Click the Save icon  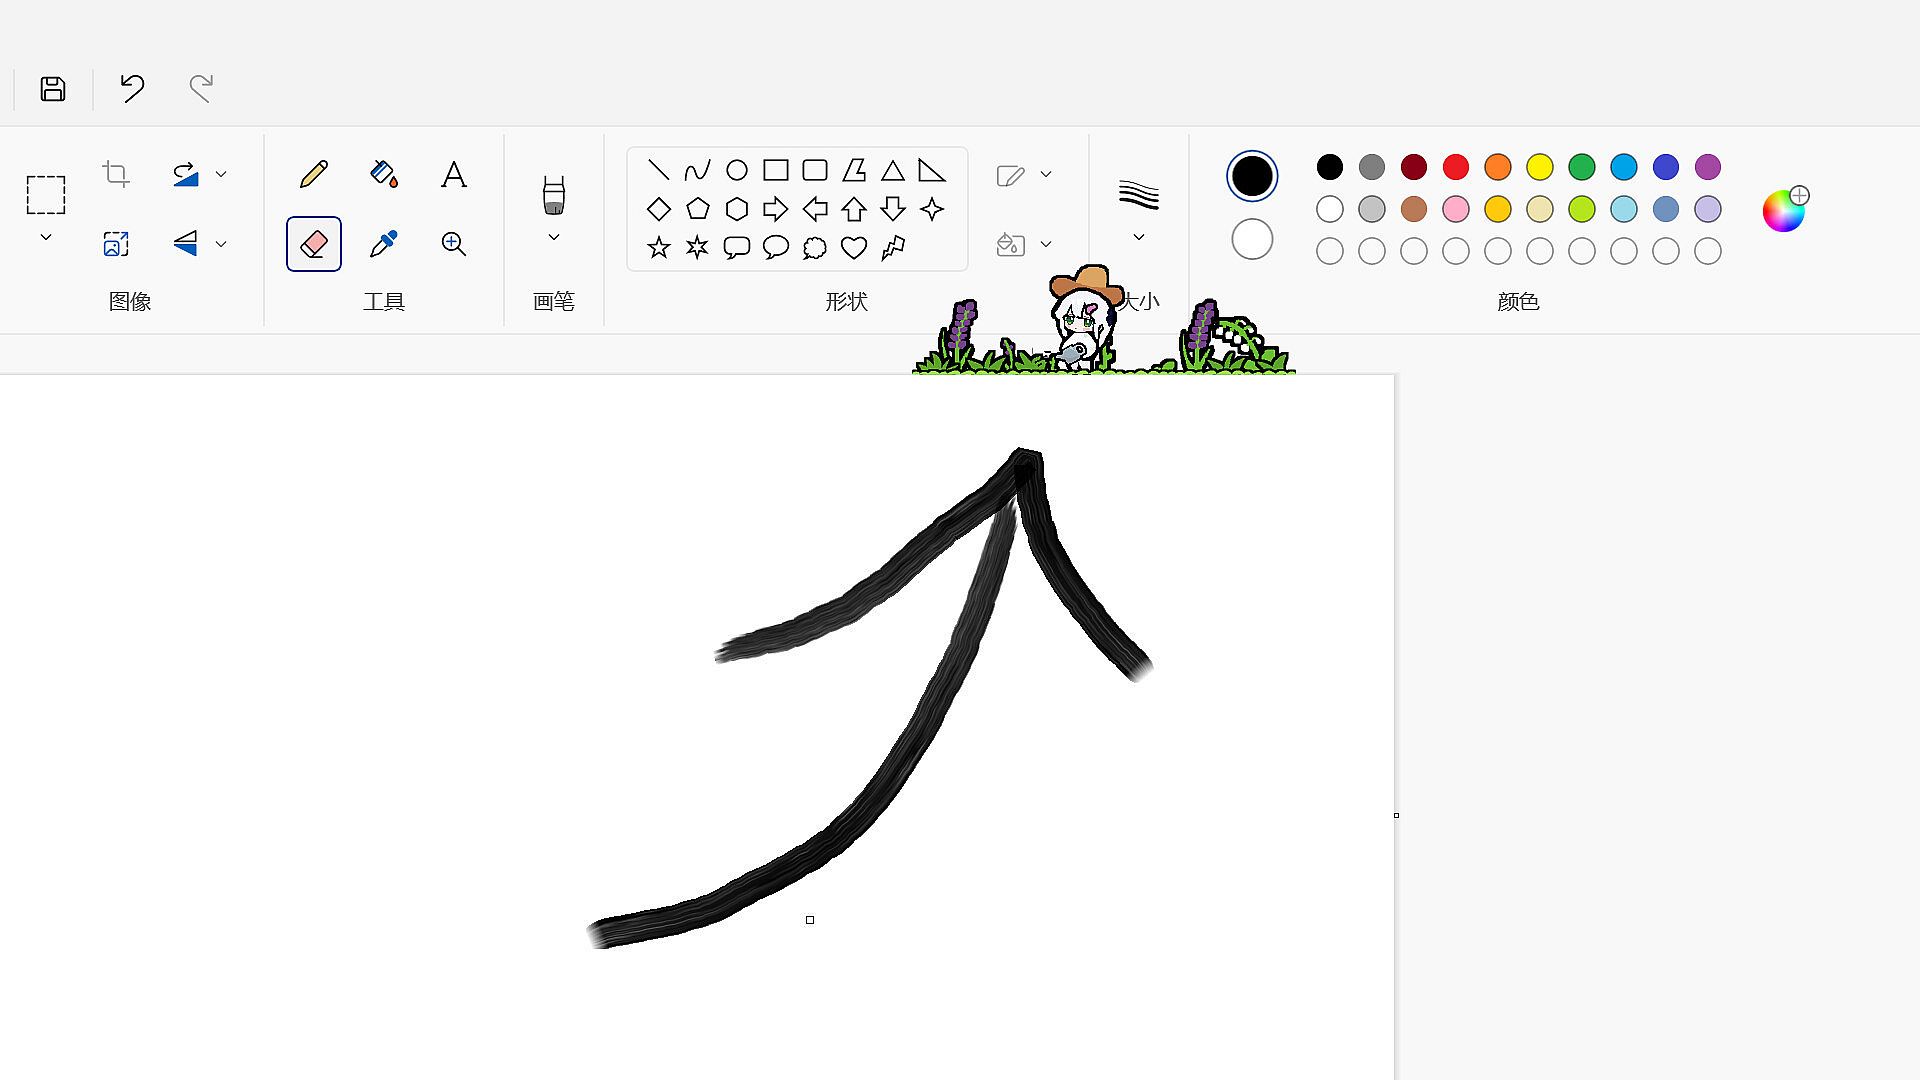pos(53,89)
